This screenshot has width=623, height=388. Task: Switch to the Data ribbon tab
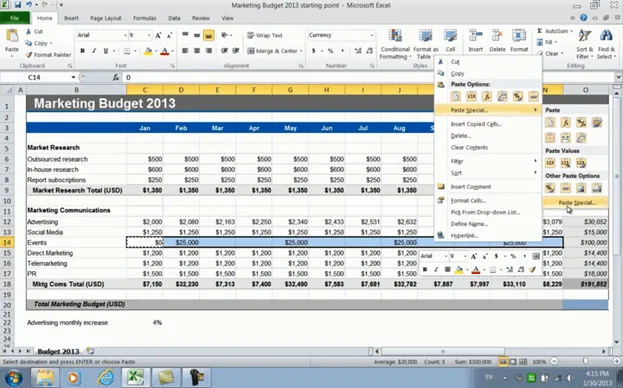click(x=174, y=18)
